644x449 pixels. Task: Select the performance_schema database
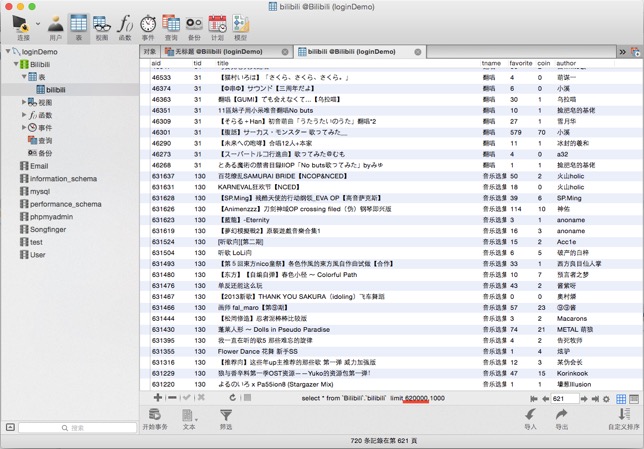click(x=61, y=204)
